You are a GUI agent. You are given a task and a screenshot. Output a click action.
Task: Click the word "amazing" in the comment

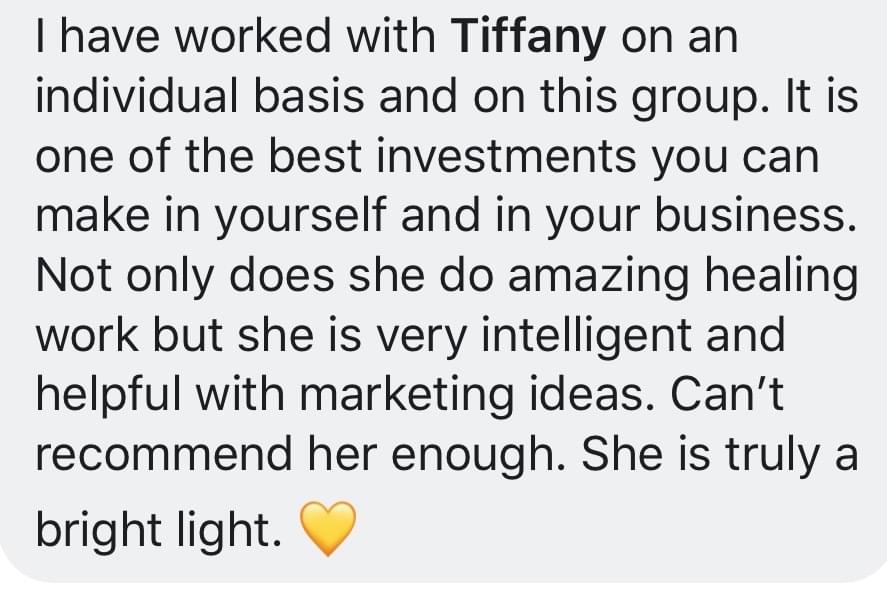click(x=593, y=277)
